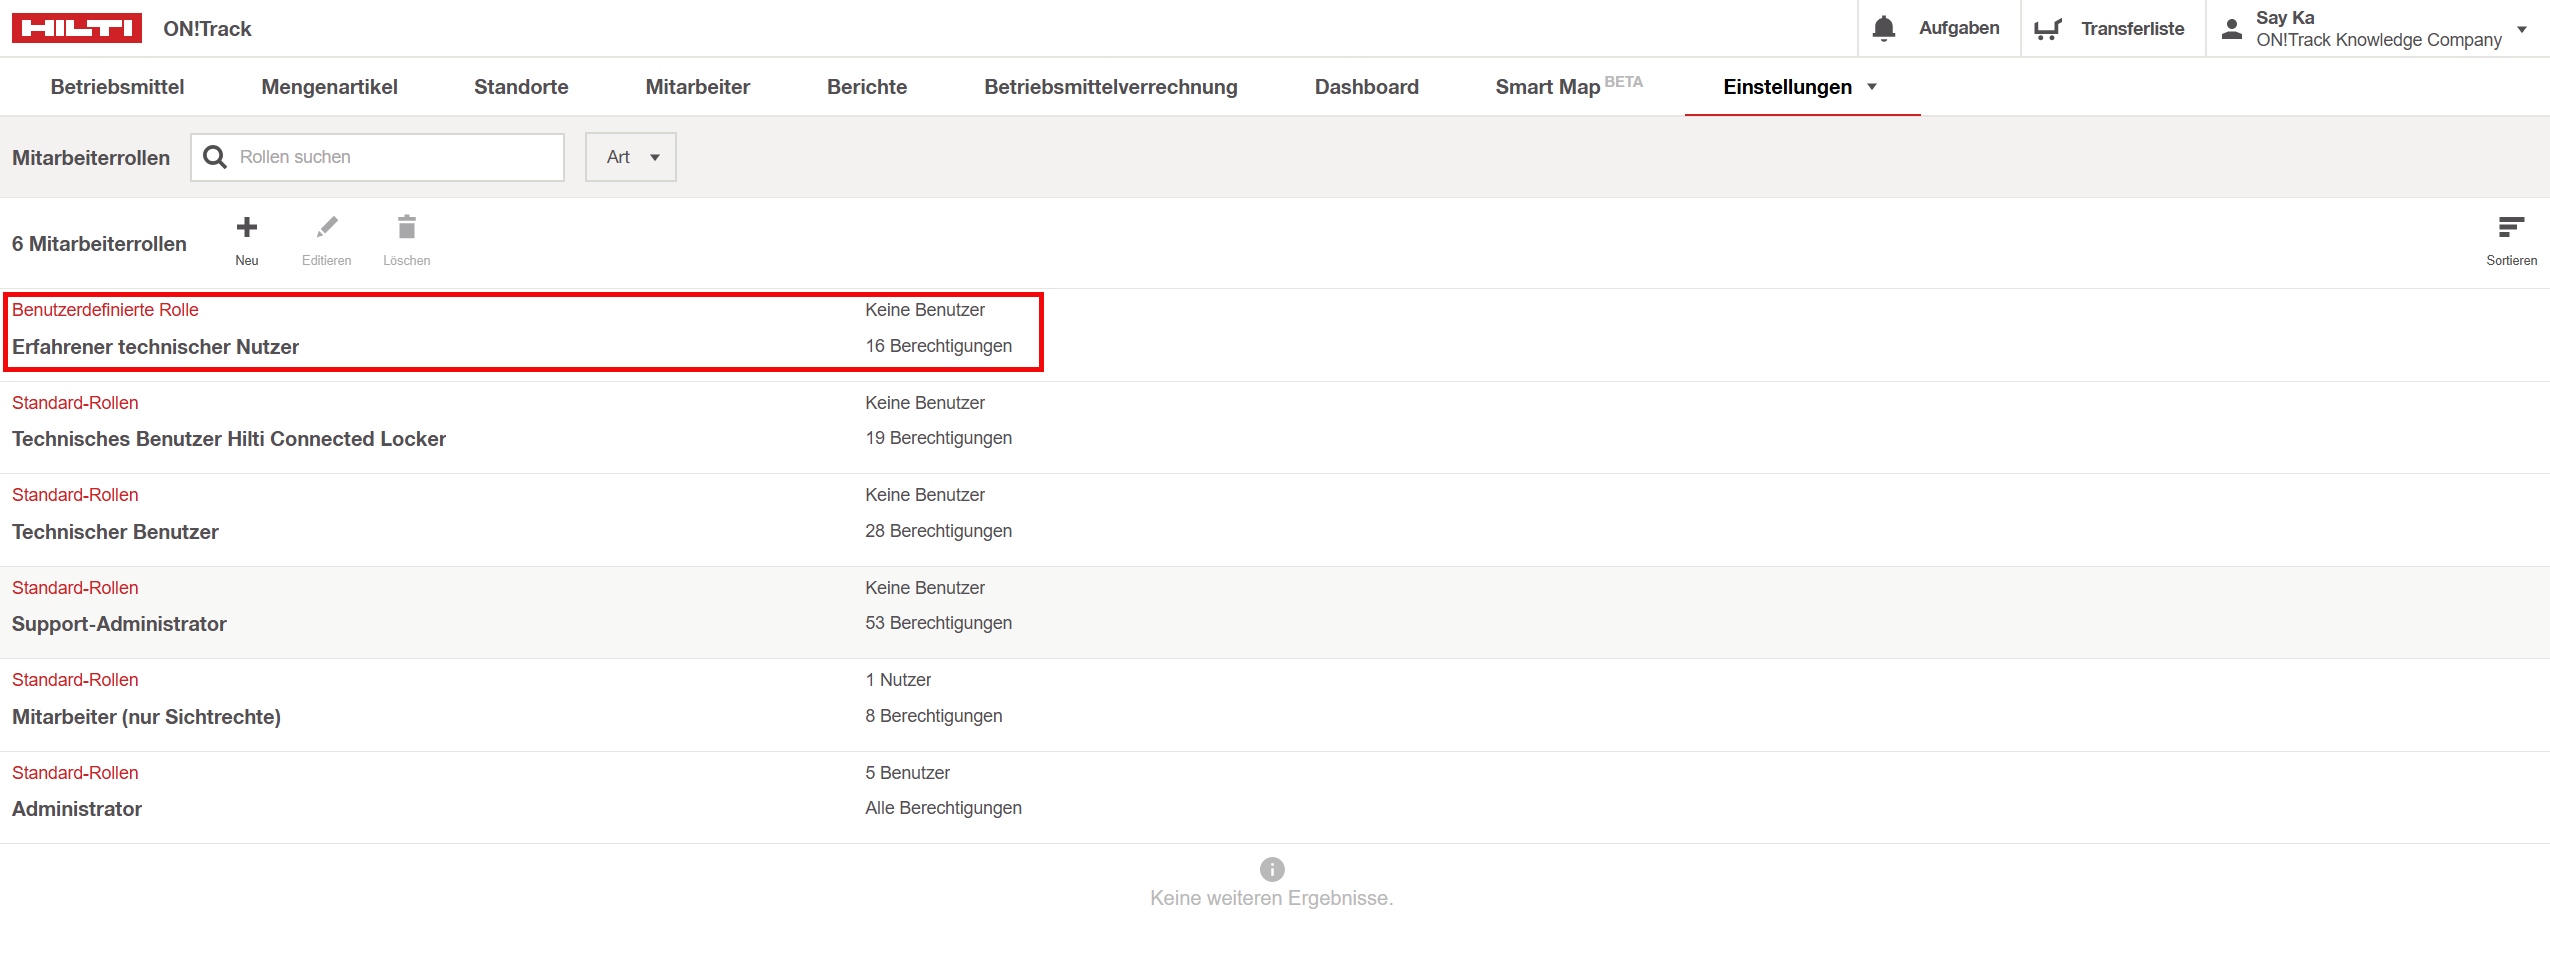Click the Aufgaben label
The width and height of the screenshot is (2550, 962).
(1959, 28)
